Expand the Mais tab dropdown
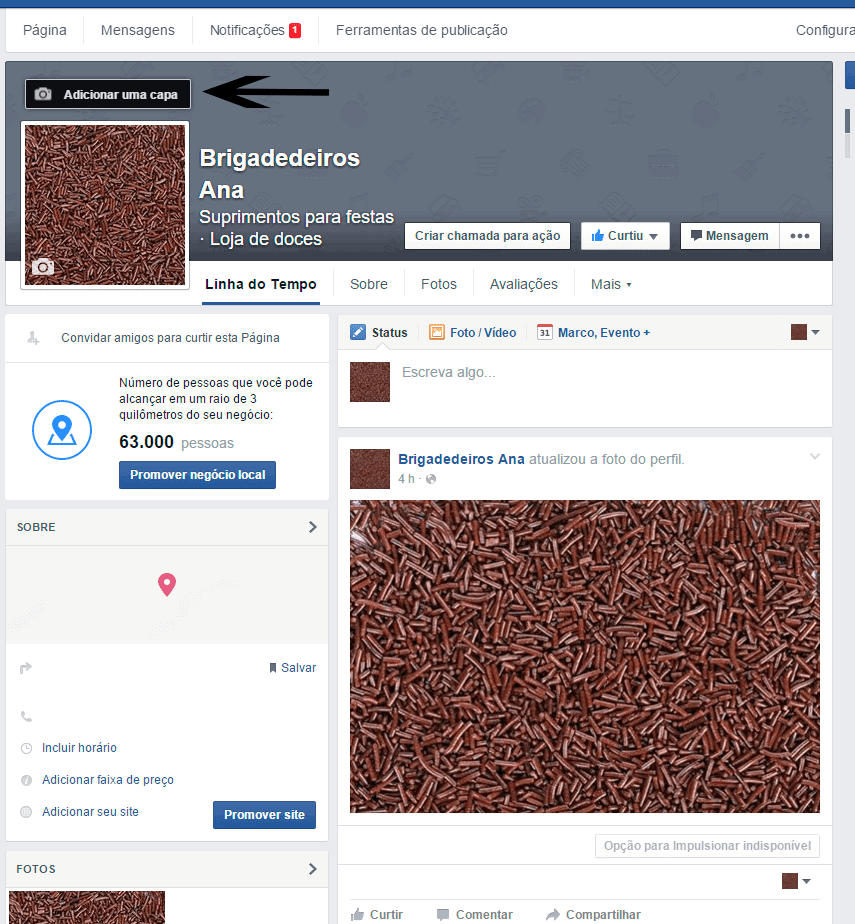 (x=611, y=284)
